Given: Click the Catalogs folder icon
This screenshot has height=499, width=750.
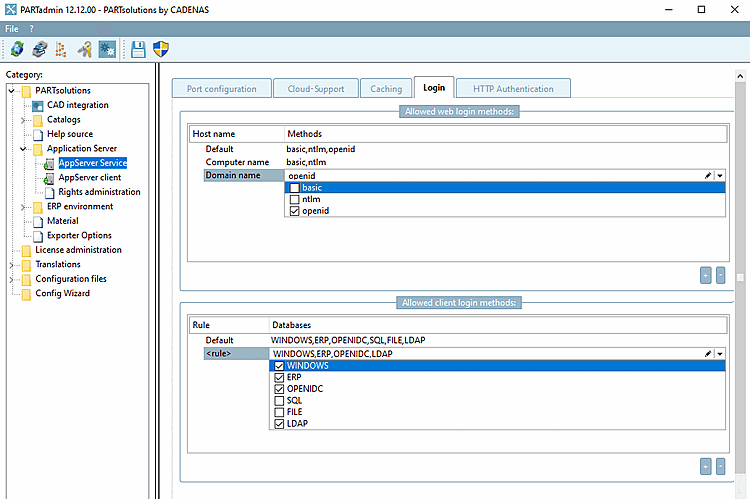Looking at the screenshot, I should pyautogui.click(x=38, y=120).
